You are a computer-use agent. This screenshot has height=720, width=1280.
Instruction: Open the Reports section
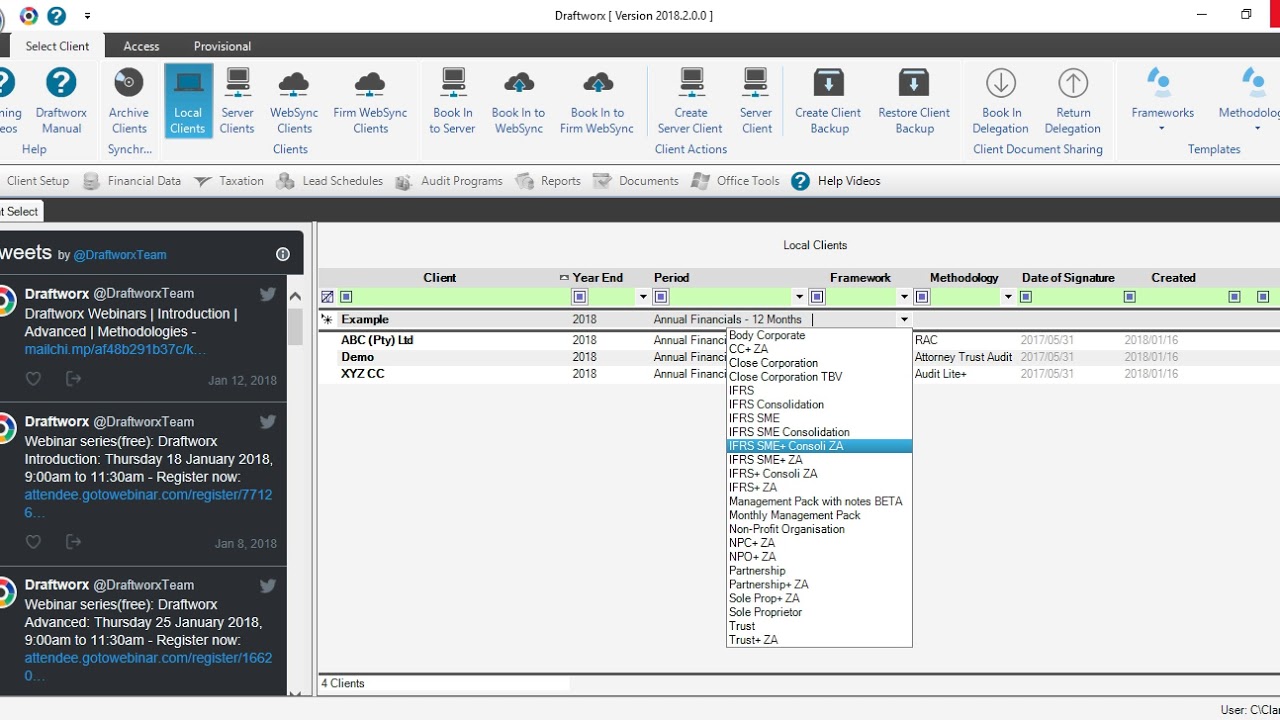tap(548, 181)
